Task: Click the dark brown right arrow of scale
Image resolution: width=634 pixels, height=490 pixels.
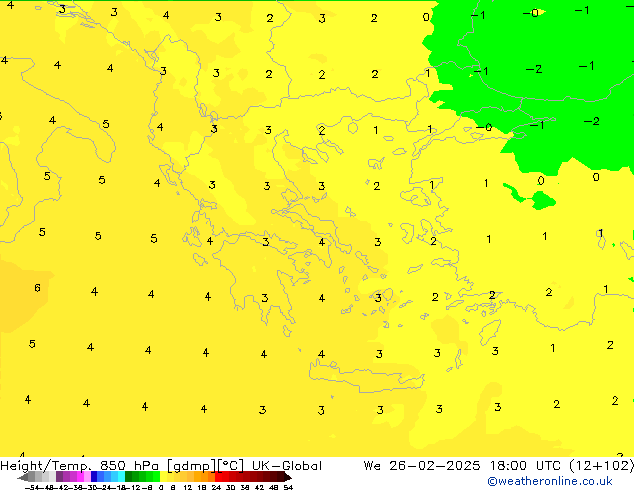Action: coord(288,477)
